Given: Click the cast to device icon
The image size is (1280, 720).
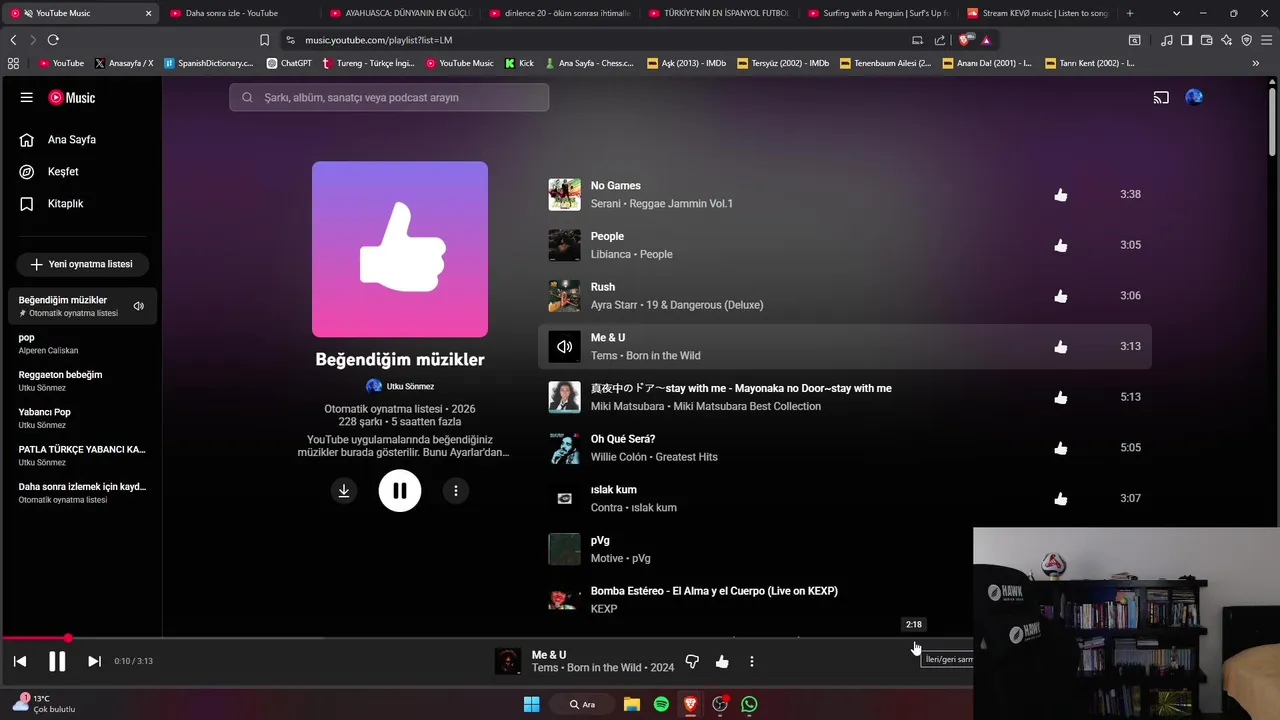Looking at the screenshot, I should pyautogui.click(x=1161, y=97).
